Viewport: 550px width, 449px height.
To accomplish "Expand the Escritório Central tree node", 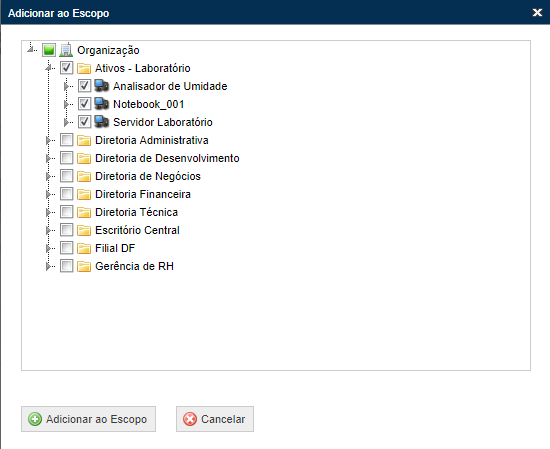I will [48, 230].
